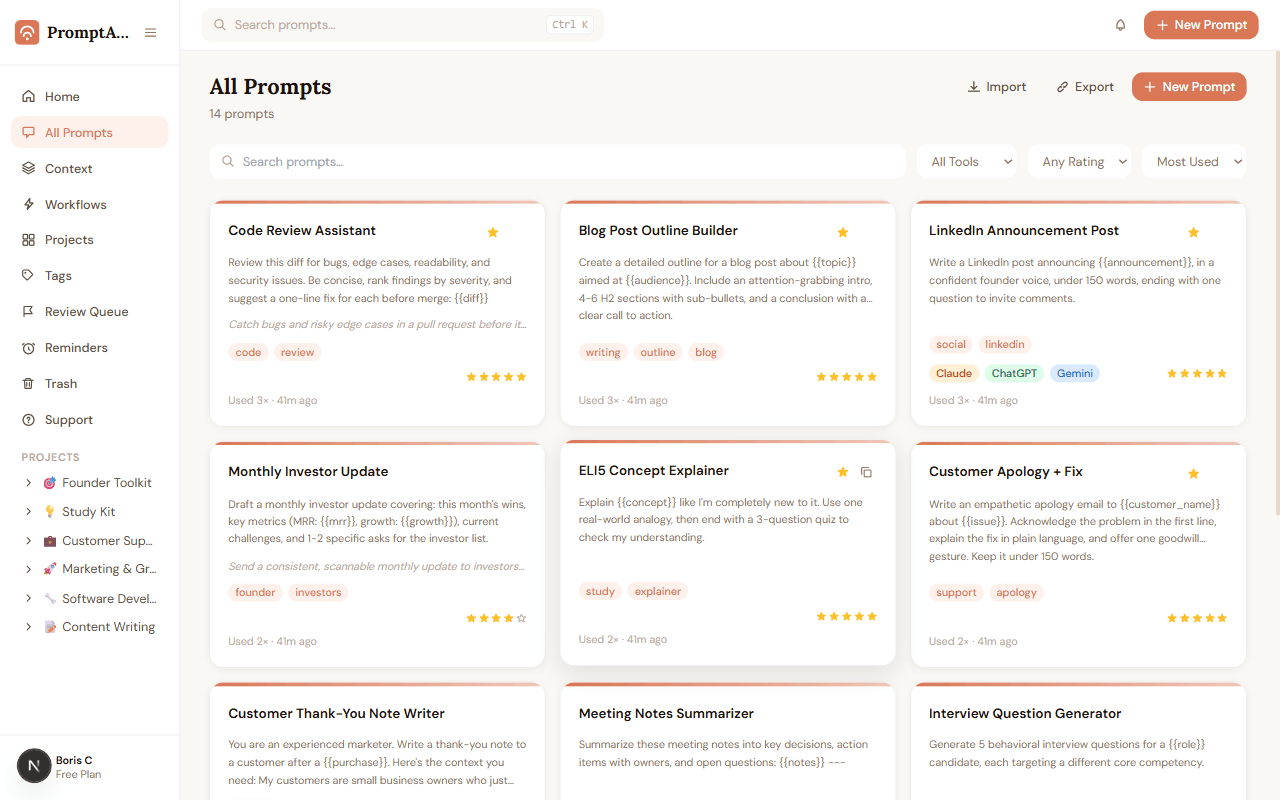This screenshot has height=800, width=1280.
Task: Click New Prompt button in top bar
Action: [1201, 25]
